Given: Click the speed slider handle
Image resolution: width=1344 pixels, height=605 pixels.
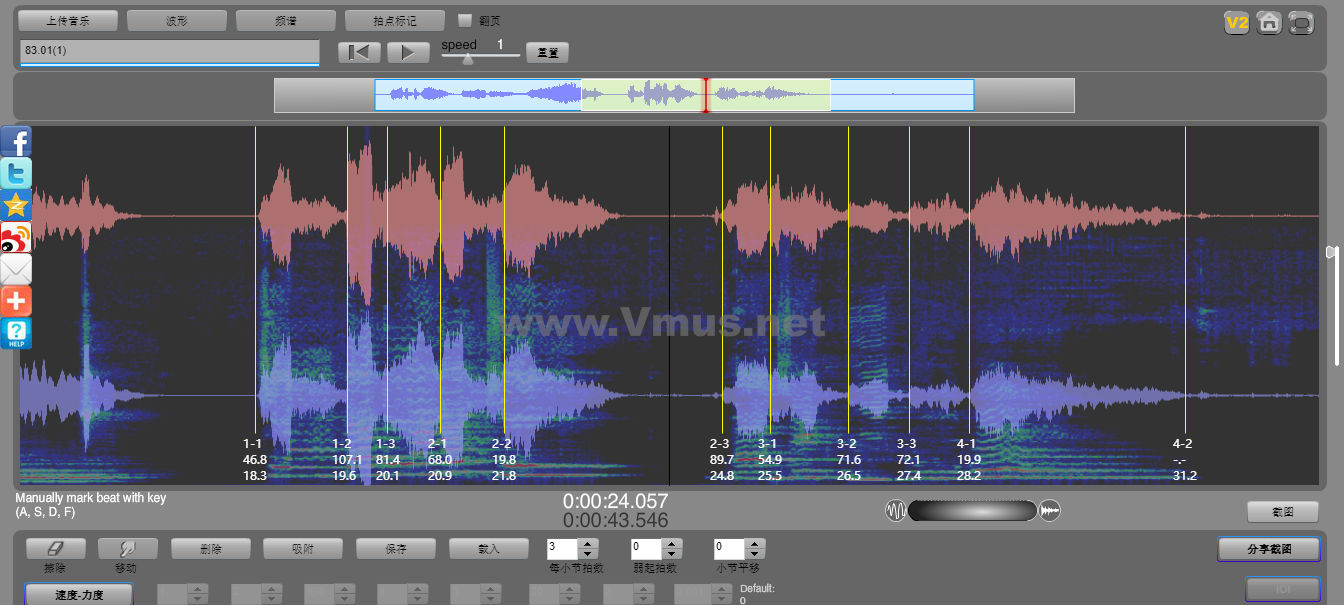Looking at the screenshot, I should coord(467,58).
